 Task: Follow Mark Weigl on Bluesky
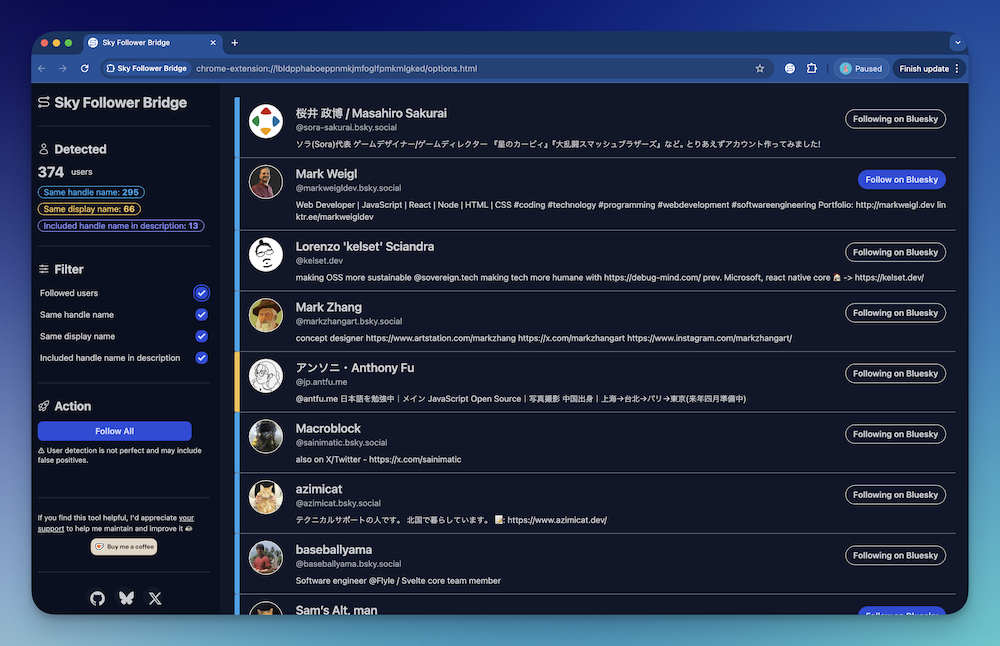pos(901,180)
